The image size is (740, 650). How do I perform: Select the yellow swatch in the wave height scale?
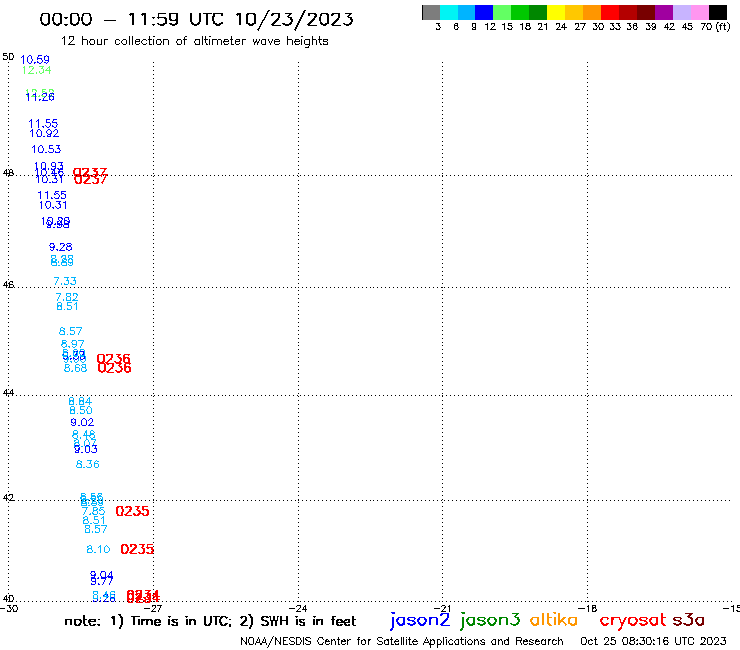pyautogui.click(x=556, y=12)
